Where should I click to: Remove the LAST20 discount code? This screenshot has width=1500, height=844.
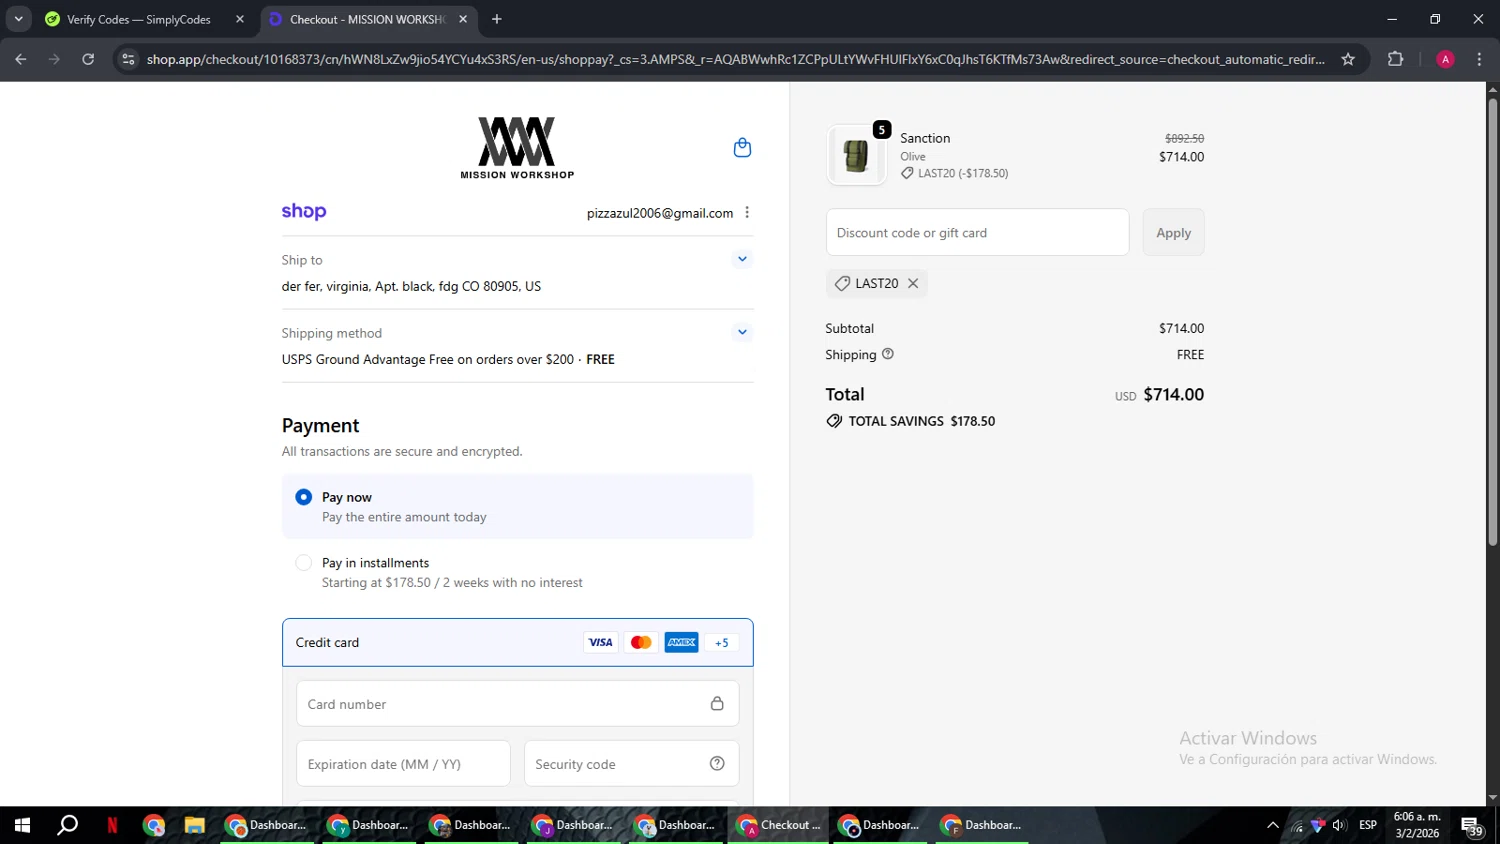tap(913, 284)
